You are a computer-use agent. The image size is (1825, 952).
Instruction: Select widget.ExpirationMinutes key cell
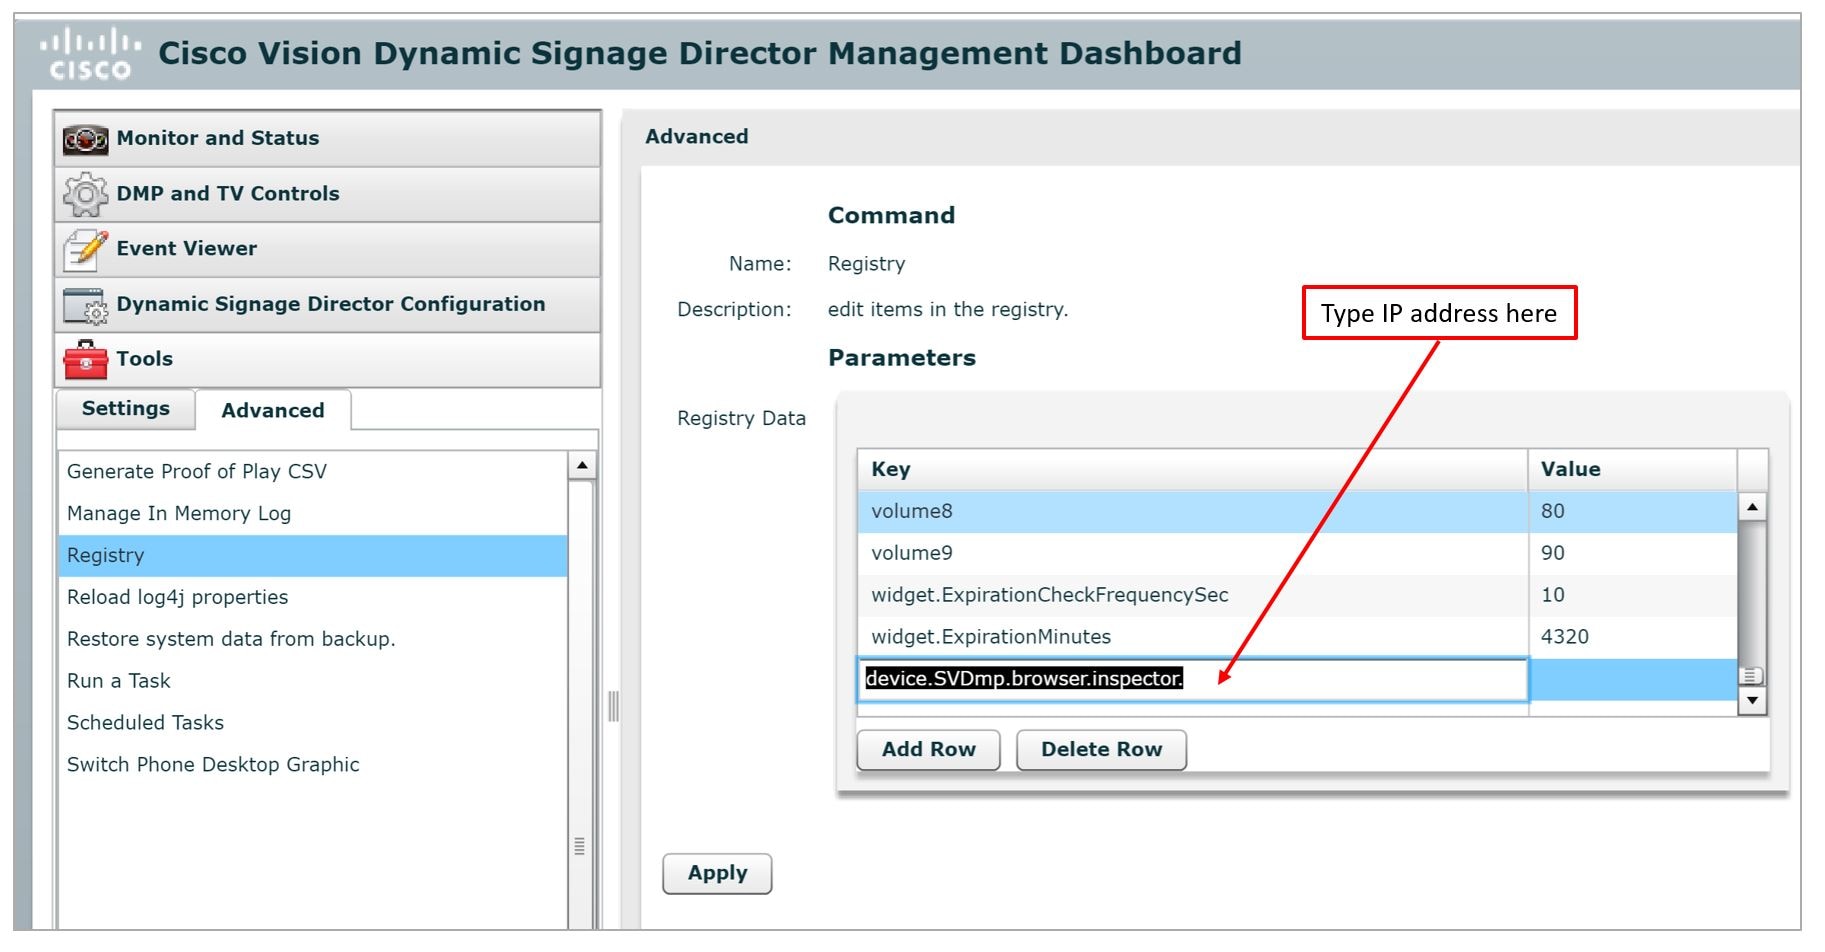(1192, 638)
